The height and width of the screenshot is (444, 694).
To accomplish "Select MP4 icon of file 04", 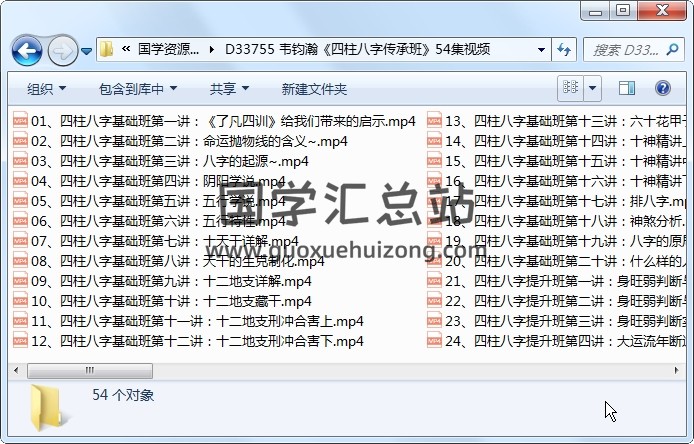I will coord(20,181).
